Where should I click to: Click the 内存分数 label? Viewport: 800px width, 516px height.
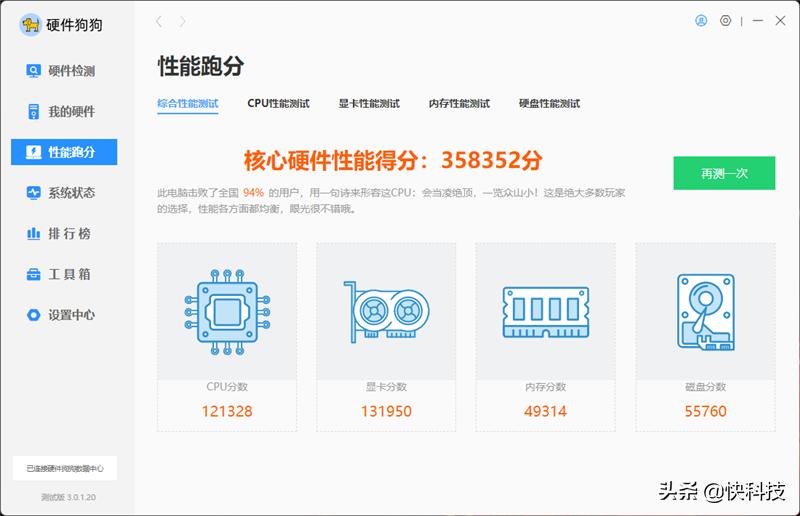(x=545, y=387)
